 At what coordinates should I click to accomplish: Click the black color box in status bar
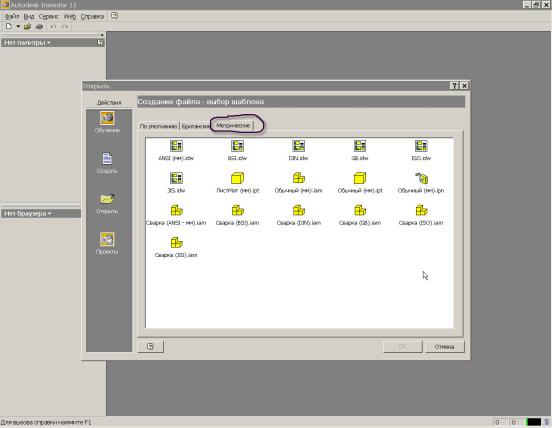[x=534, y=422]
